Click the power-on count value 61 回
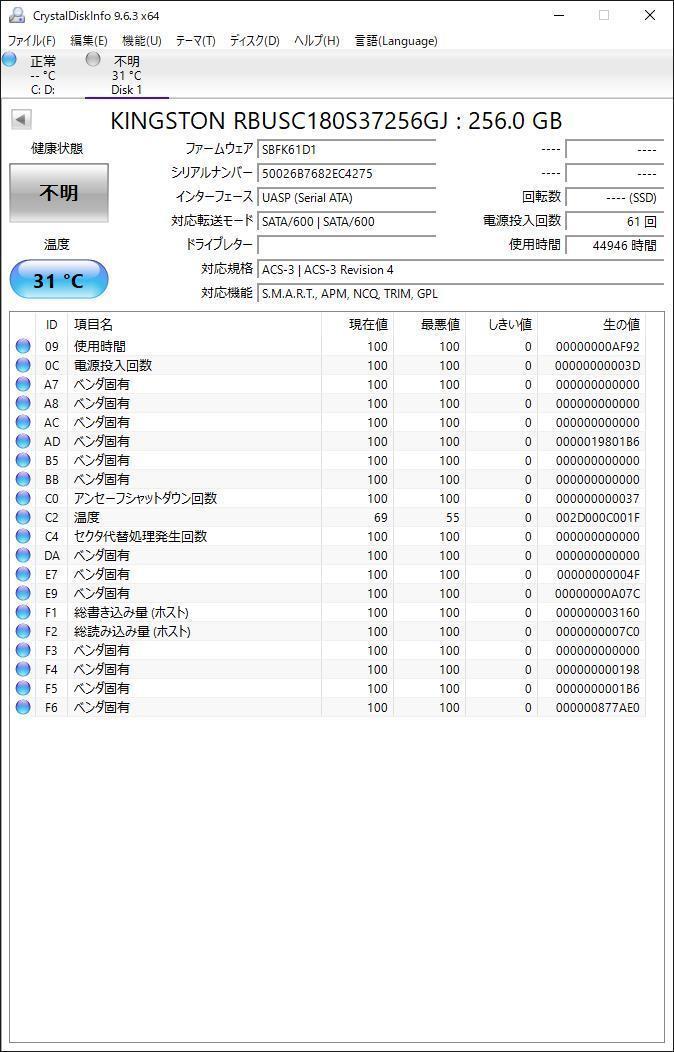This screenshot has width=674, height=1052. 613,221
